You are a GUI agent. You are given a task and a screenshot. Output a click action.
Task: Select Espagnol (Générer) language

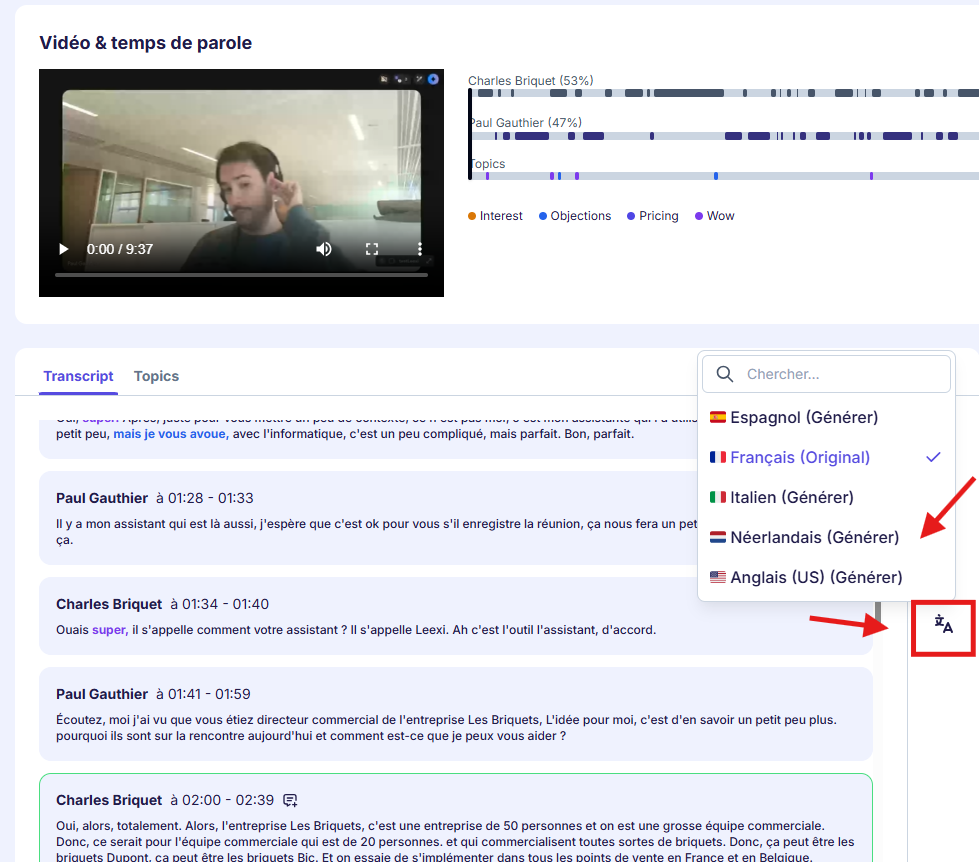click(826, 417)
